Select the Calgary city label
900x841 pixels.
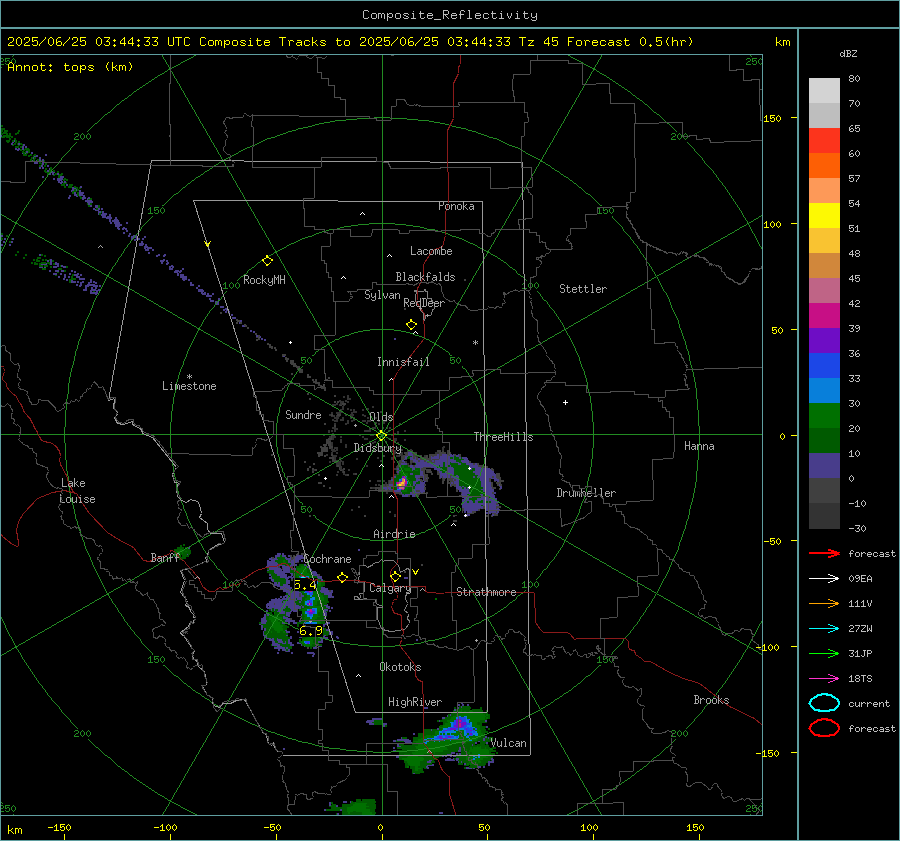click(x=390, y=588)
